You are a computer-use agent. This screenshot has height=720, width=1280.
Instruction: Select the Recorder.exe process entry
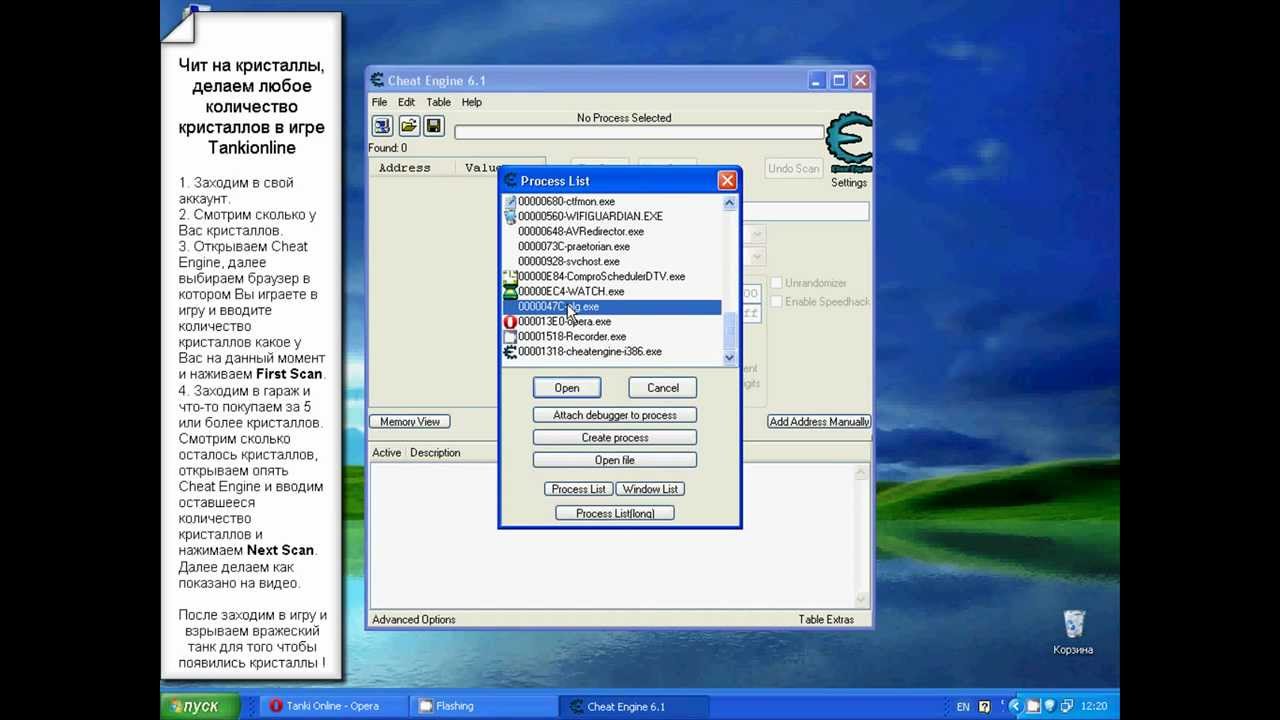pos(611,337)
